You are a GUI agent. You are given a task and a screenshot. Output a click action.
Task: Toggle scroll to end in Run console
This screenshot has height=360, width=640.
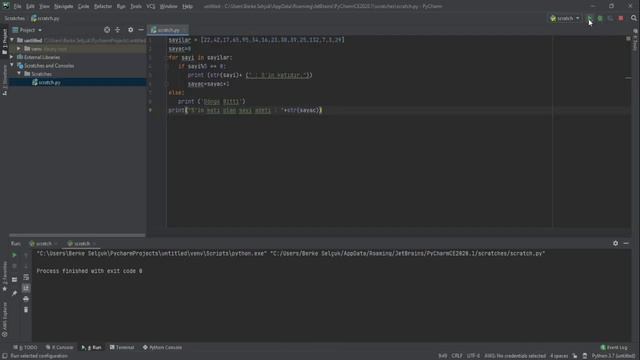(26, 288)
